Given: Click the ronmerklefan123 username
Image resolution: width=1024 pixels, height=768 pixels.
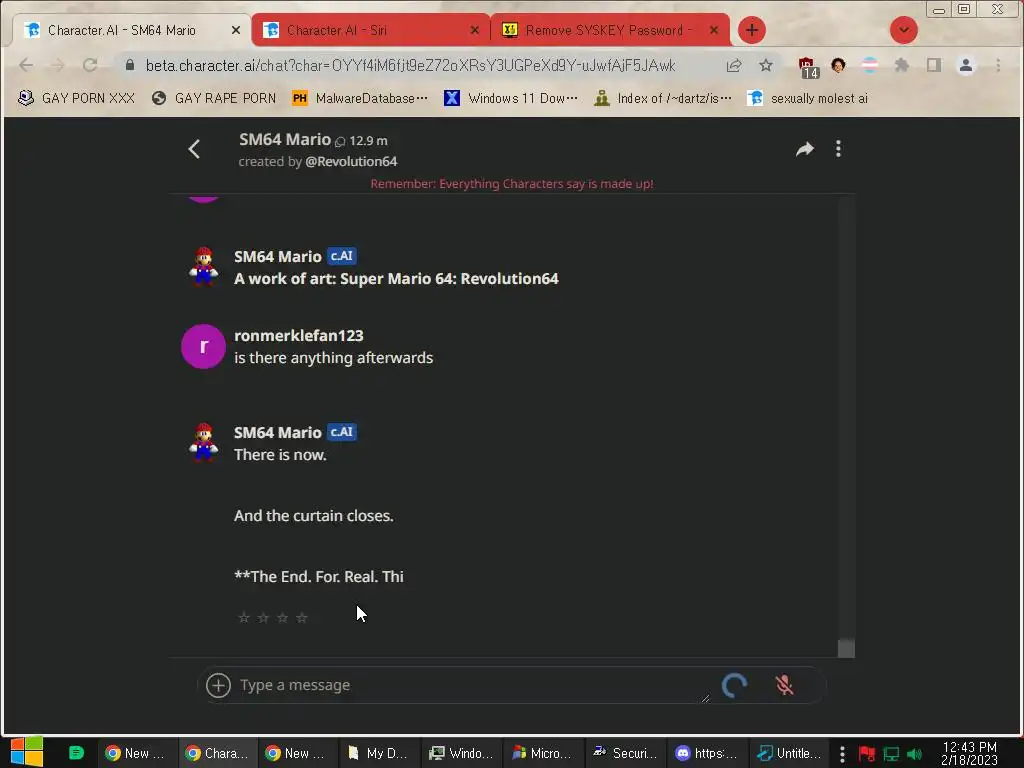Looking at the screenshot, I should click(x=298, y=335).
